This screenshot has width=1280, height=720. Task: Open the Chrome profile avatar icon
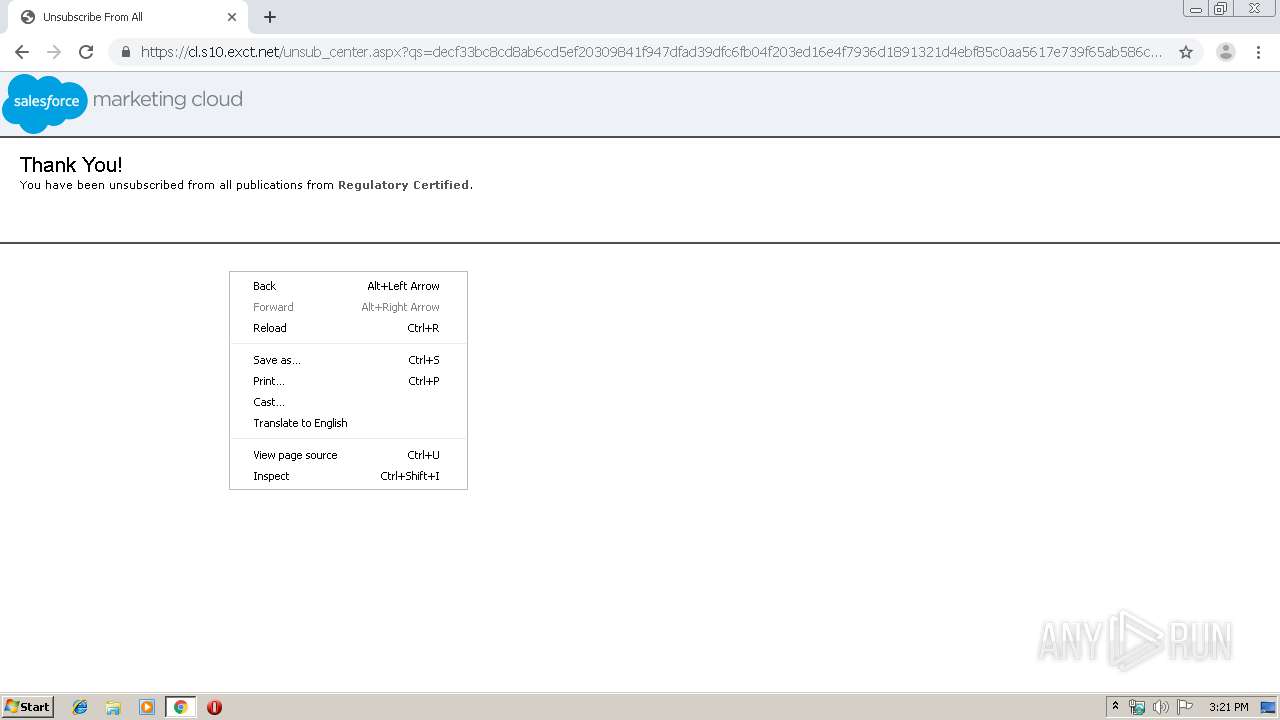[1226, 52]
